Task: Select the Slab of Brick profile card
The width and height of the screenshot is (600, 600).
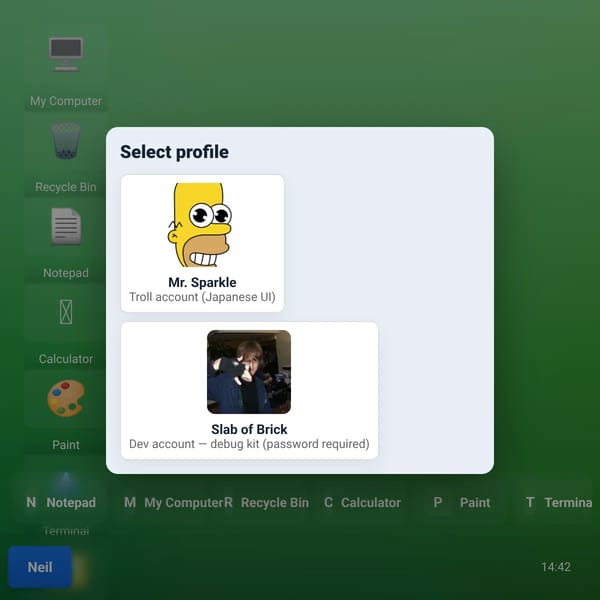Action: coord(249,390)
